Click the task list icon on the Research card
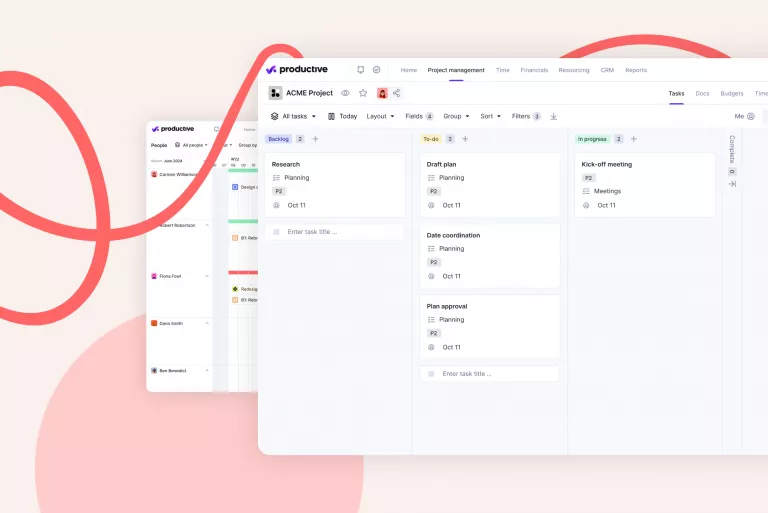The image size is (768, 513). [x=276, y=178]
